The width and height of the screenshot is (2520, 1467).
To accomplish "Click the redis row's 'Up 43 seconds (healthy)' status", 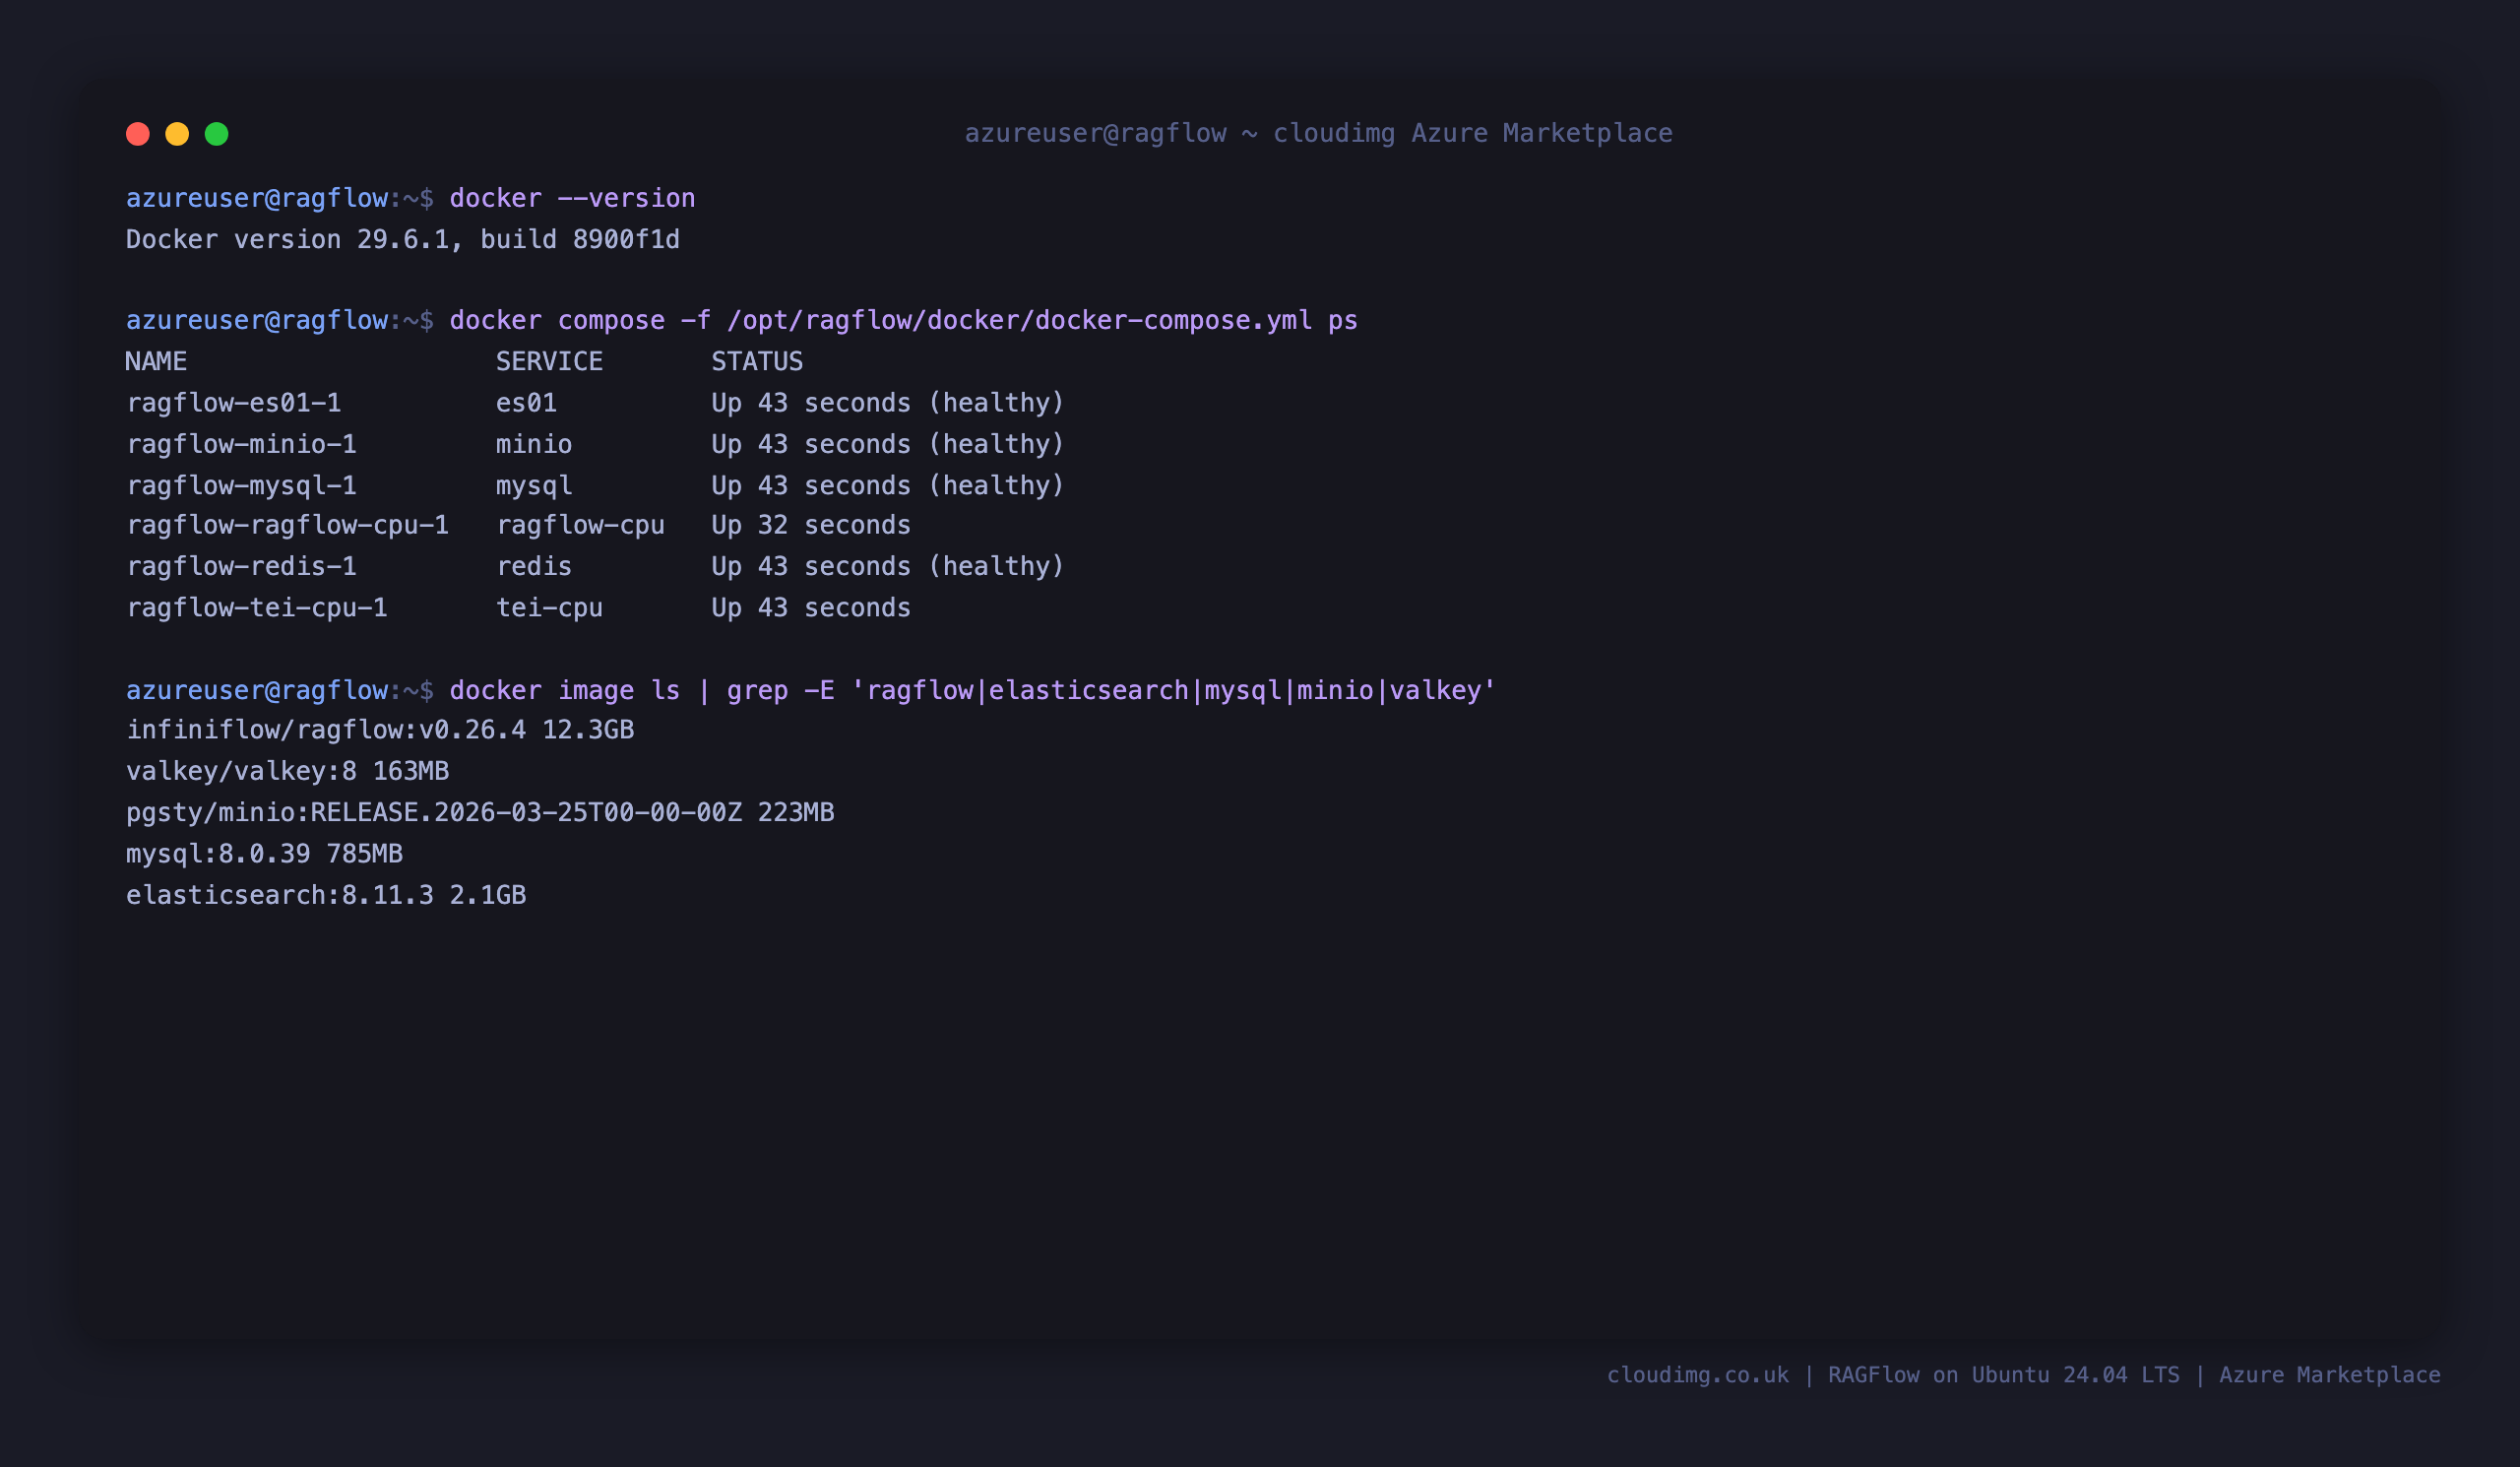I will coord(888,566).
